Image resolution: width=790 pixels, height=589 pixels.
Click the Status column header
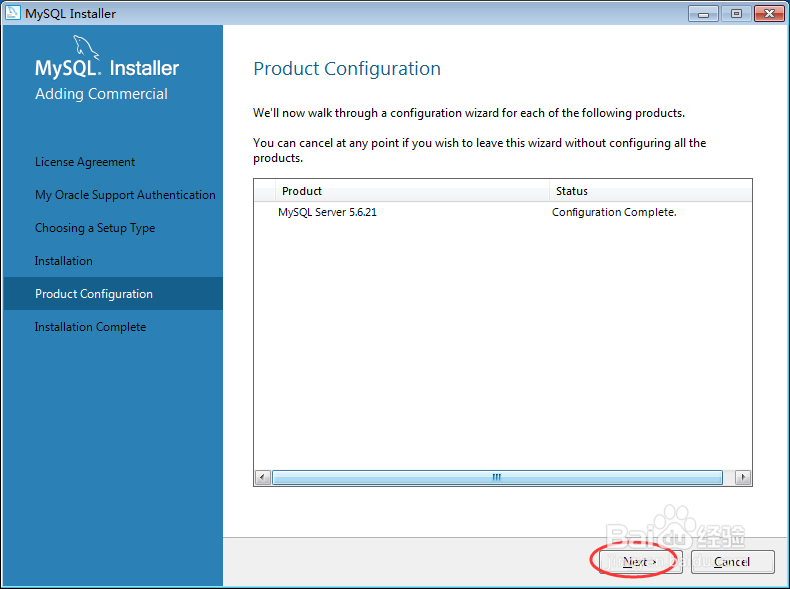tap(650, 191)
